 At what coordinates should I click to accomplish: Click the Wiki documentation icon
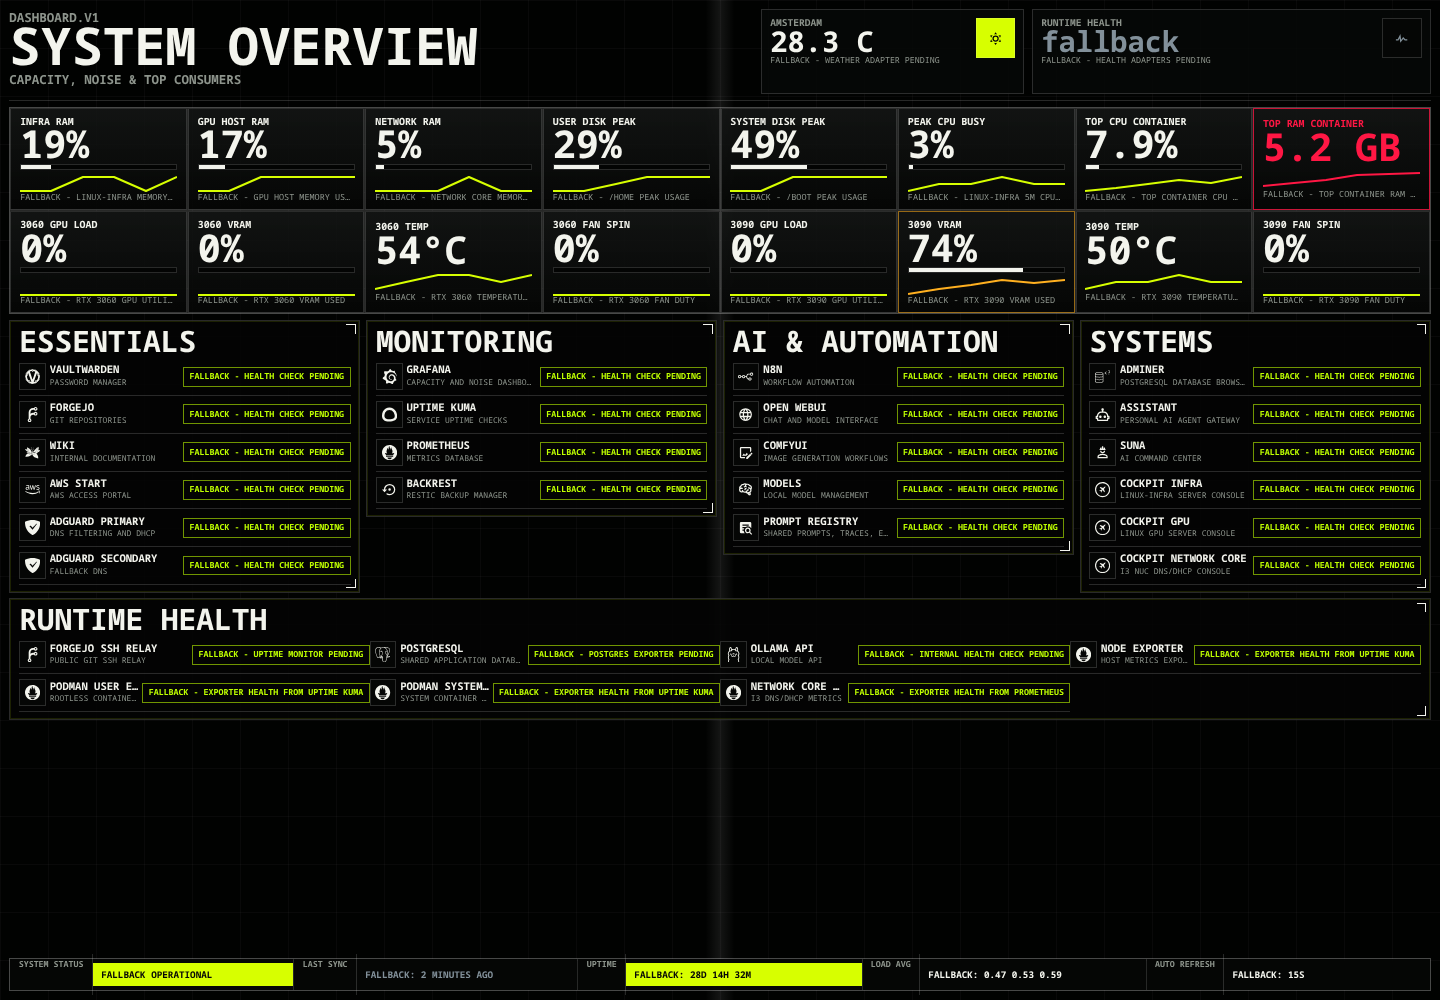(x=32, y=452)
